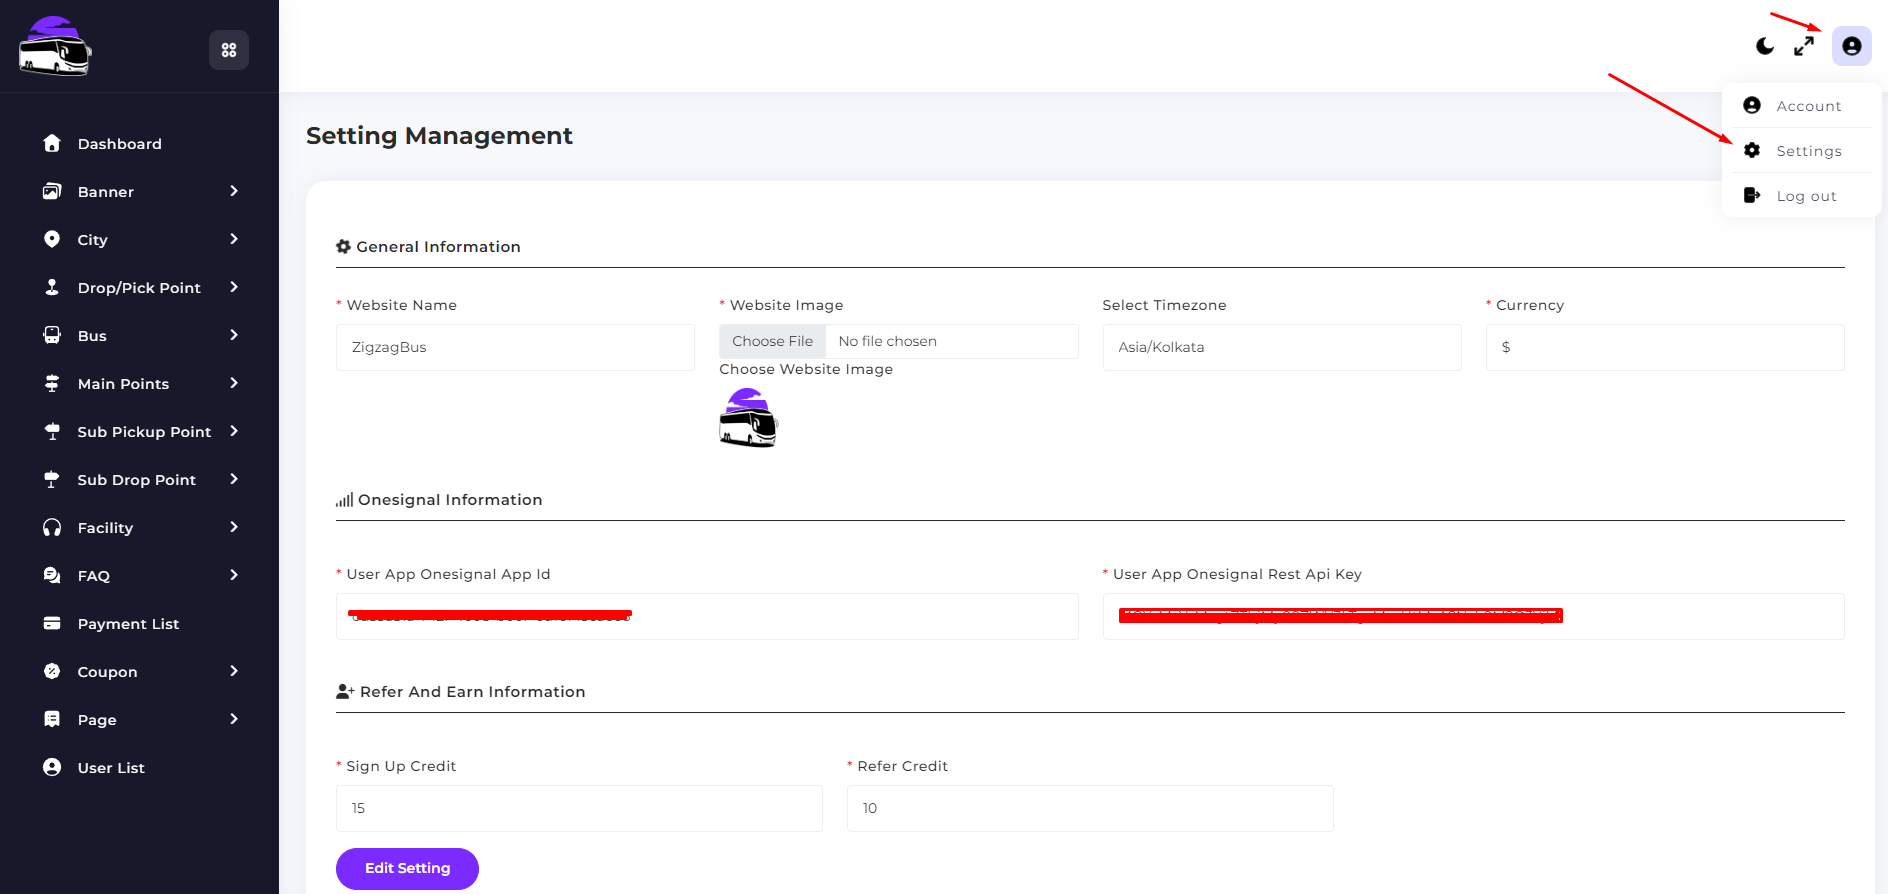
Task: Click Choose File for Website Image
Action: click(772, 341)
